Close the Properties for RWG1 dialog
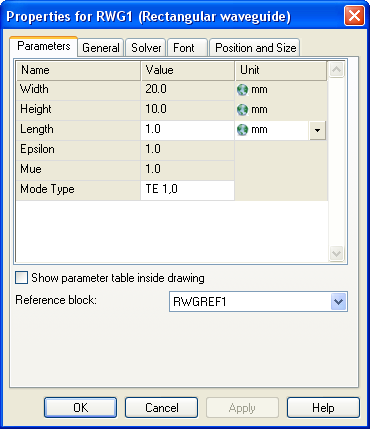Screen dimensions: 370x429 [354, 16]
